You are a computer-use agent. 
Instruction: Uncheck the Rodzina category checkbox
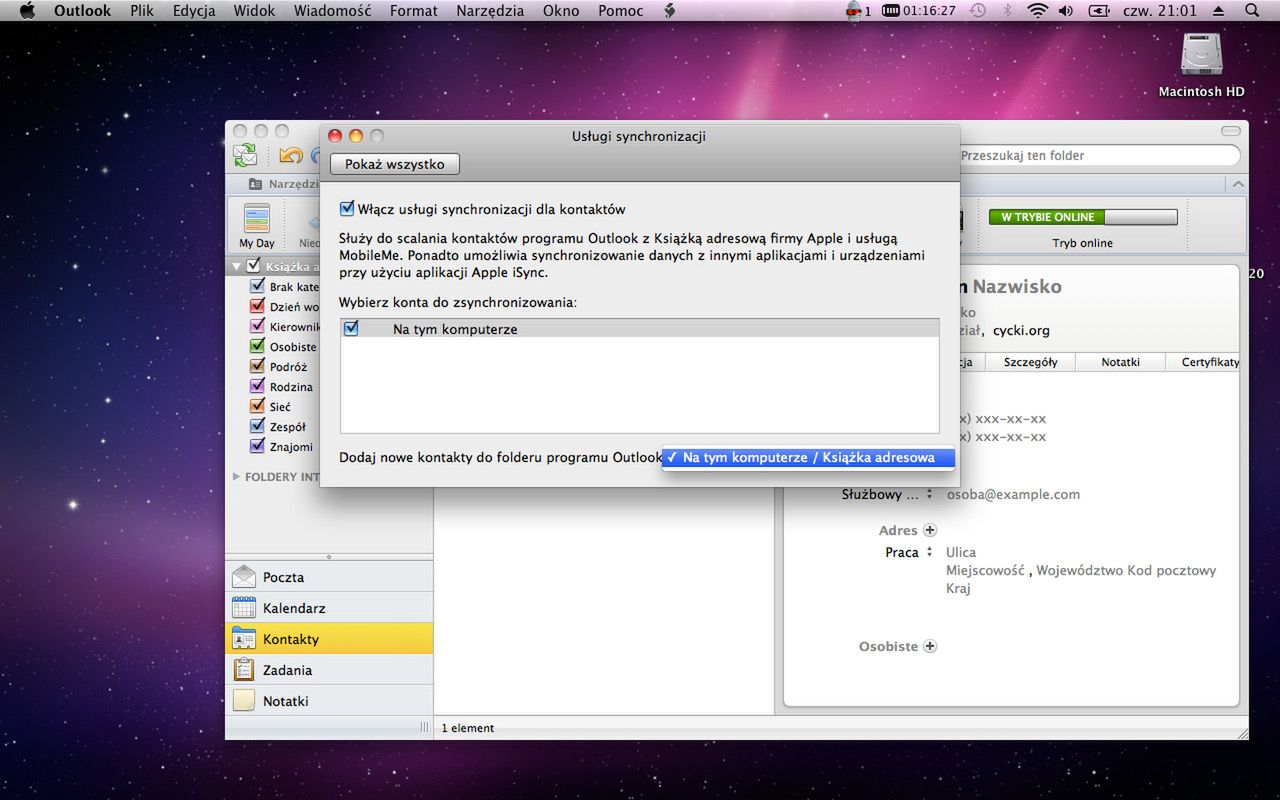[257, 387]
